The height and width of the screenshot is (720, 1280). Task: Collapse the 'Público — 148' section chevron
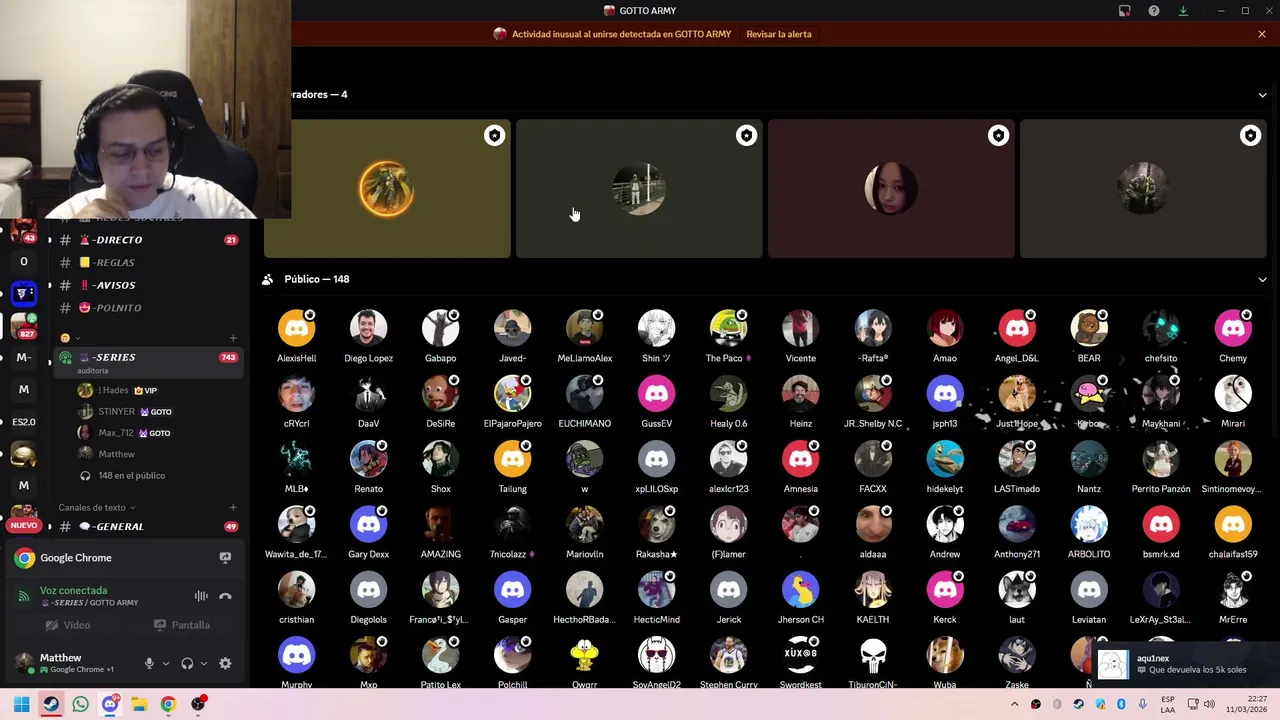tap(1262, 280)
